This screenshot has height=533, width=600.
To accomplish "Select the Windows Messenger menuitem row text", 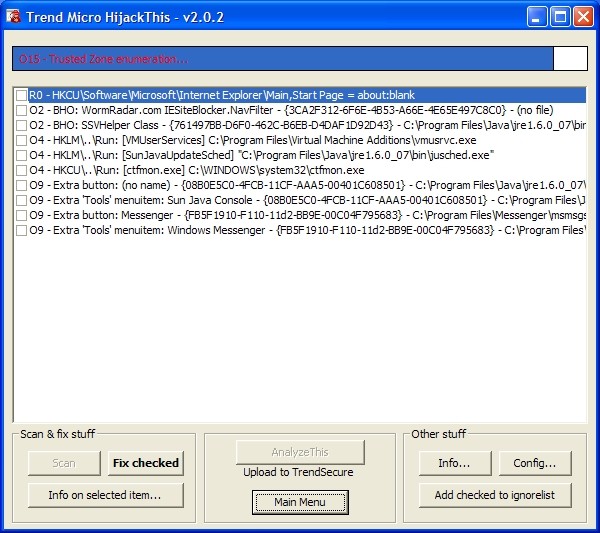I will [307, 230].
